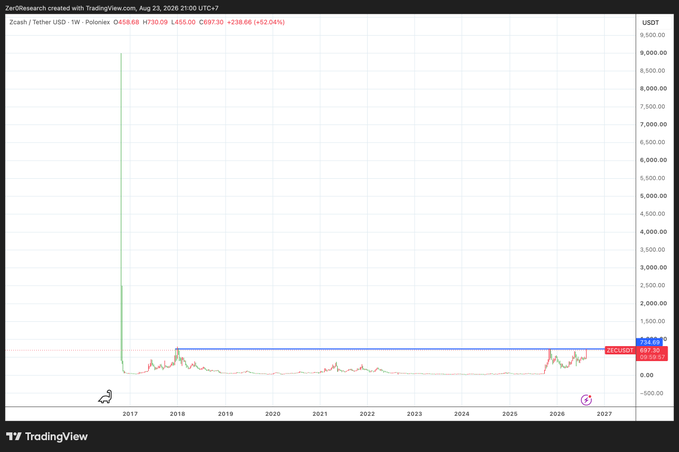This screenshot has height=452, width=679.
Task: Click the 9,500.00 price axis label
Action: (x=652, y=35)
